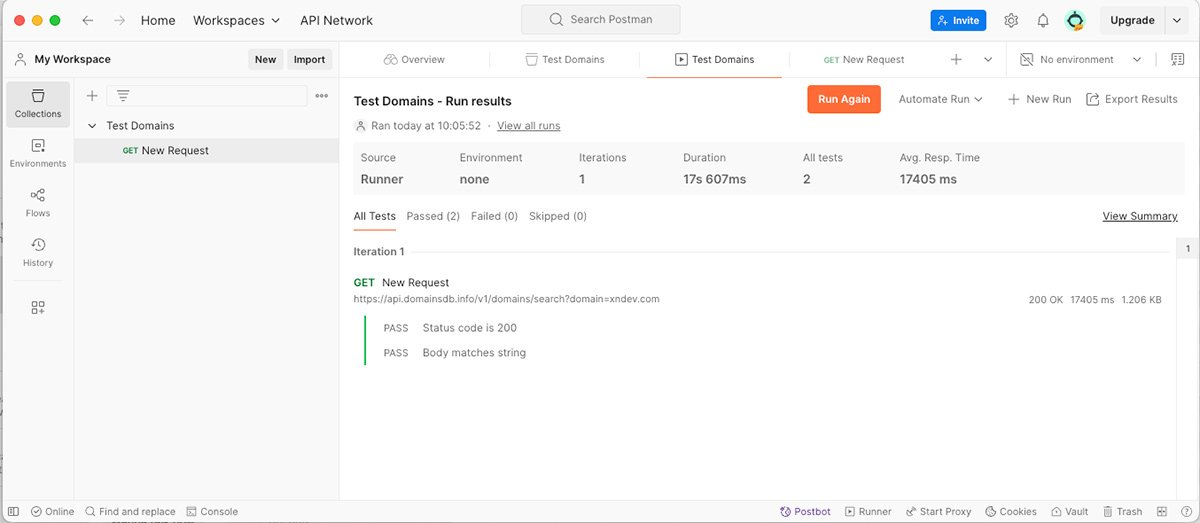The height and width of the screenshot is (523, 1200).
Task: Click the plus icon to create collection
Action: tap(92, 96)
